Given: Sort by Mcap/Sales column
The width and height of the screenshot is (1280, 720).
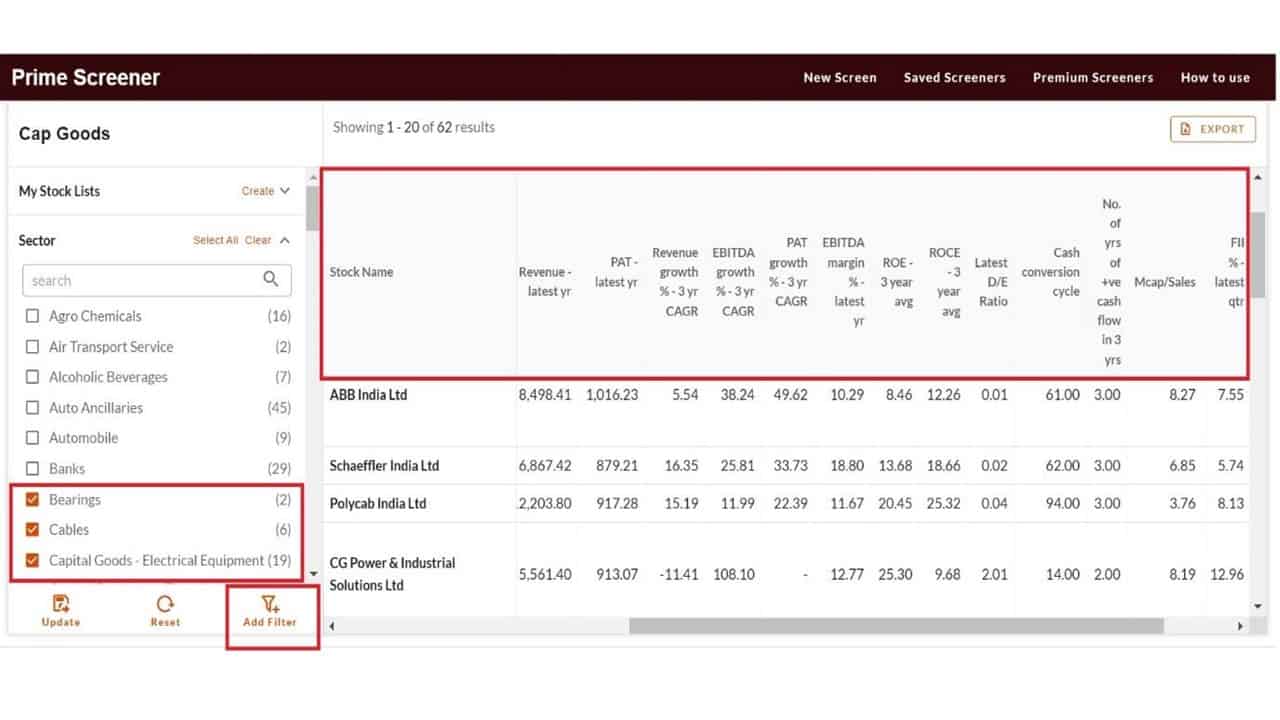Looking at the screenshot, I should (x=1165, y=282).
